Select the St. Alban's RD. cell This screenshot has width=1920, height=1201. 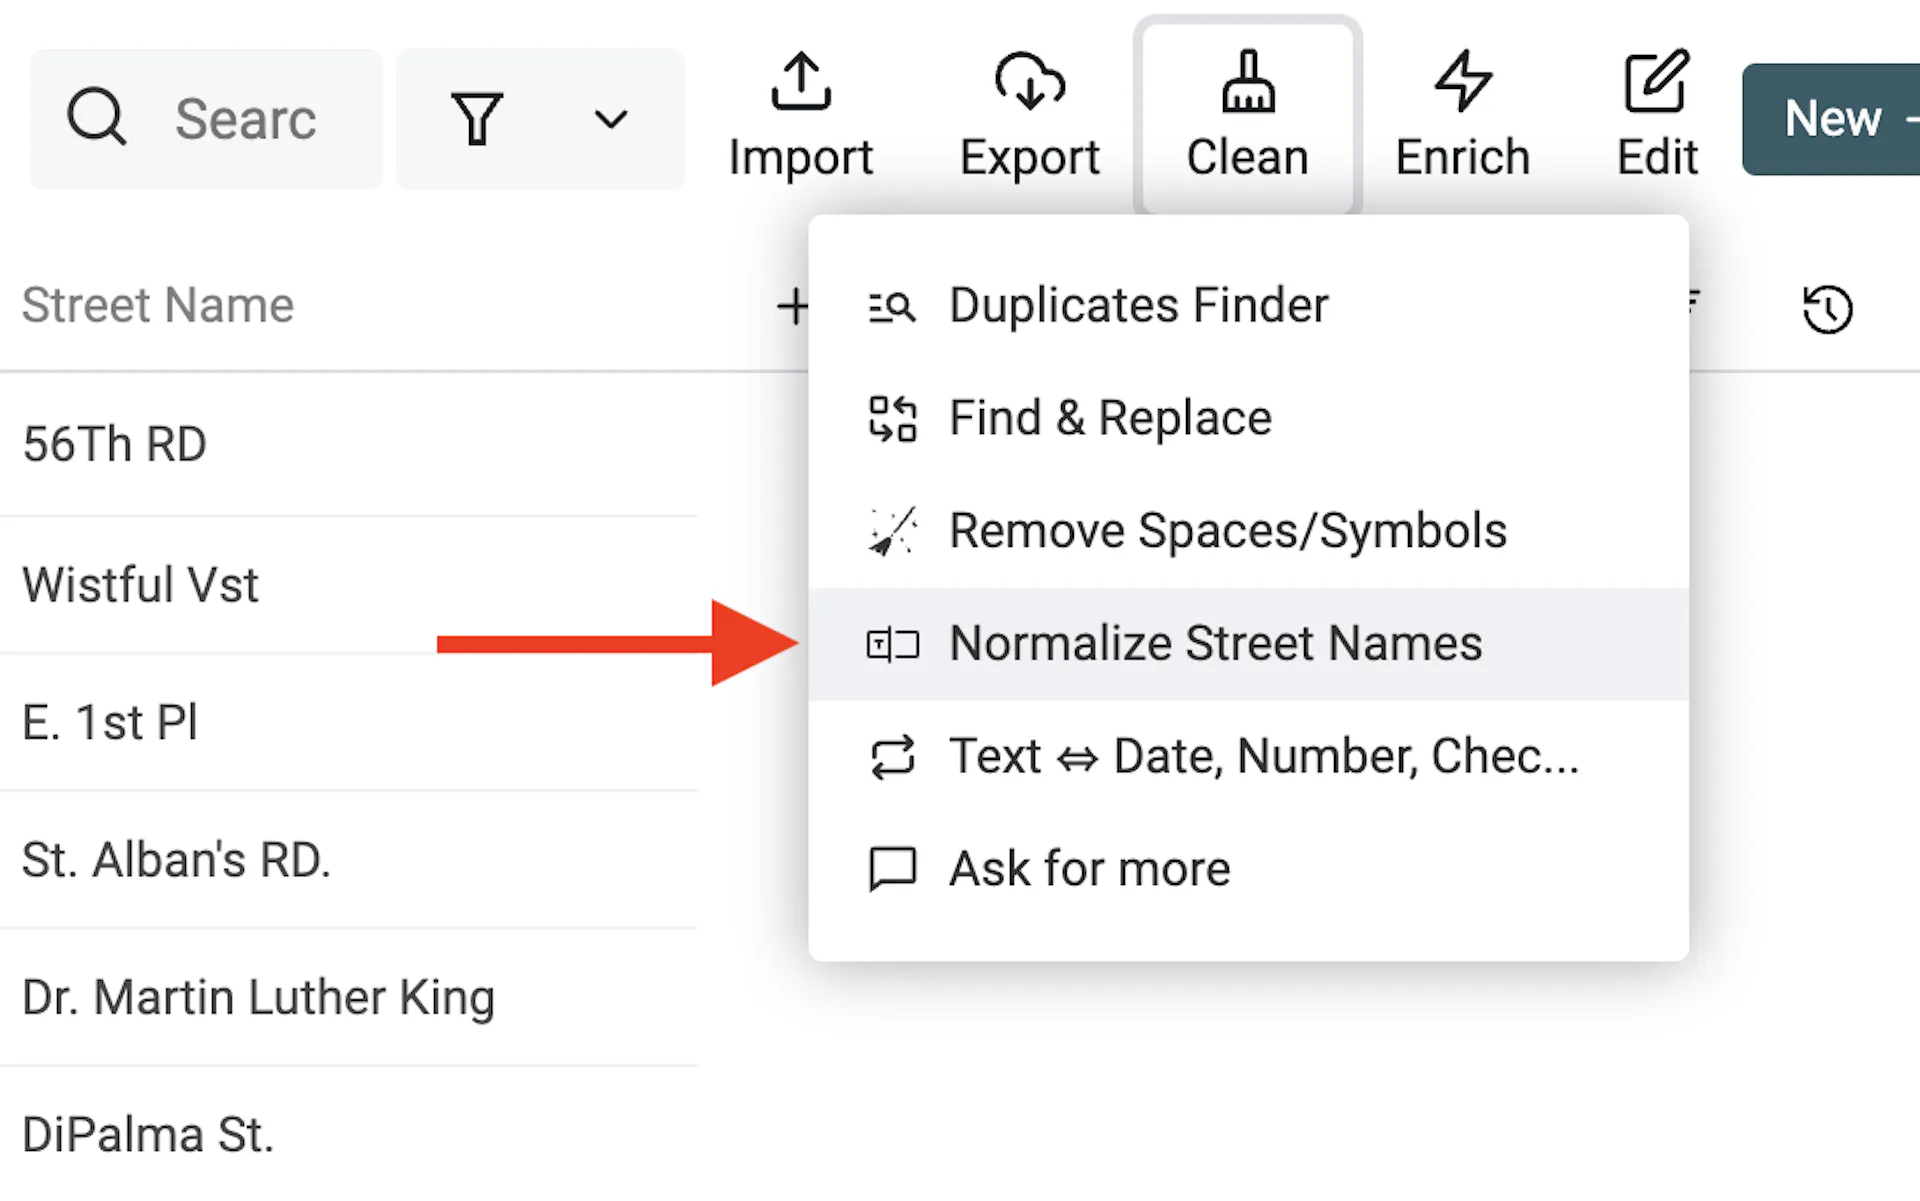(348, 860)
